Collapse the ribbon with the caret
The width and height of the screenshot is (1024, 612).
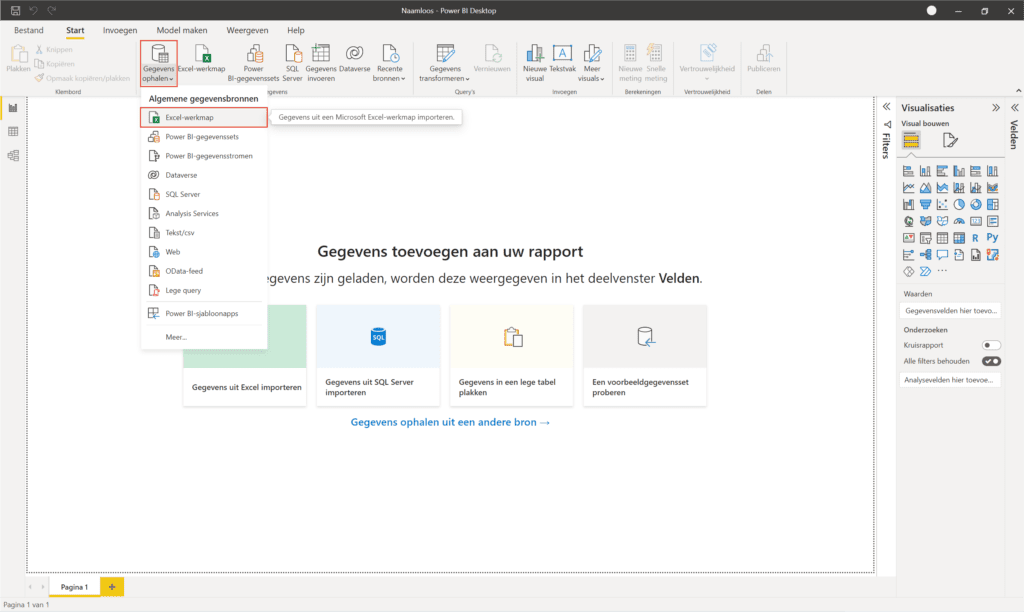(1018, 91)
